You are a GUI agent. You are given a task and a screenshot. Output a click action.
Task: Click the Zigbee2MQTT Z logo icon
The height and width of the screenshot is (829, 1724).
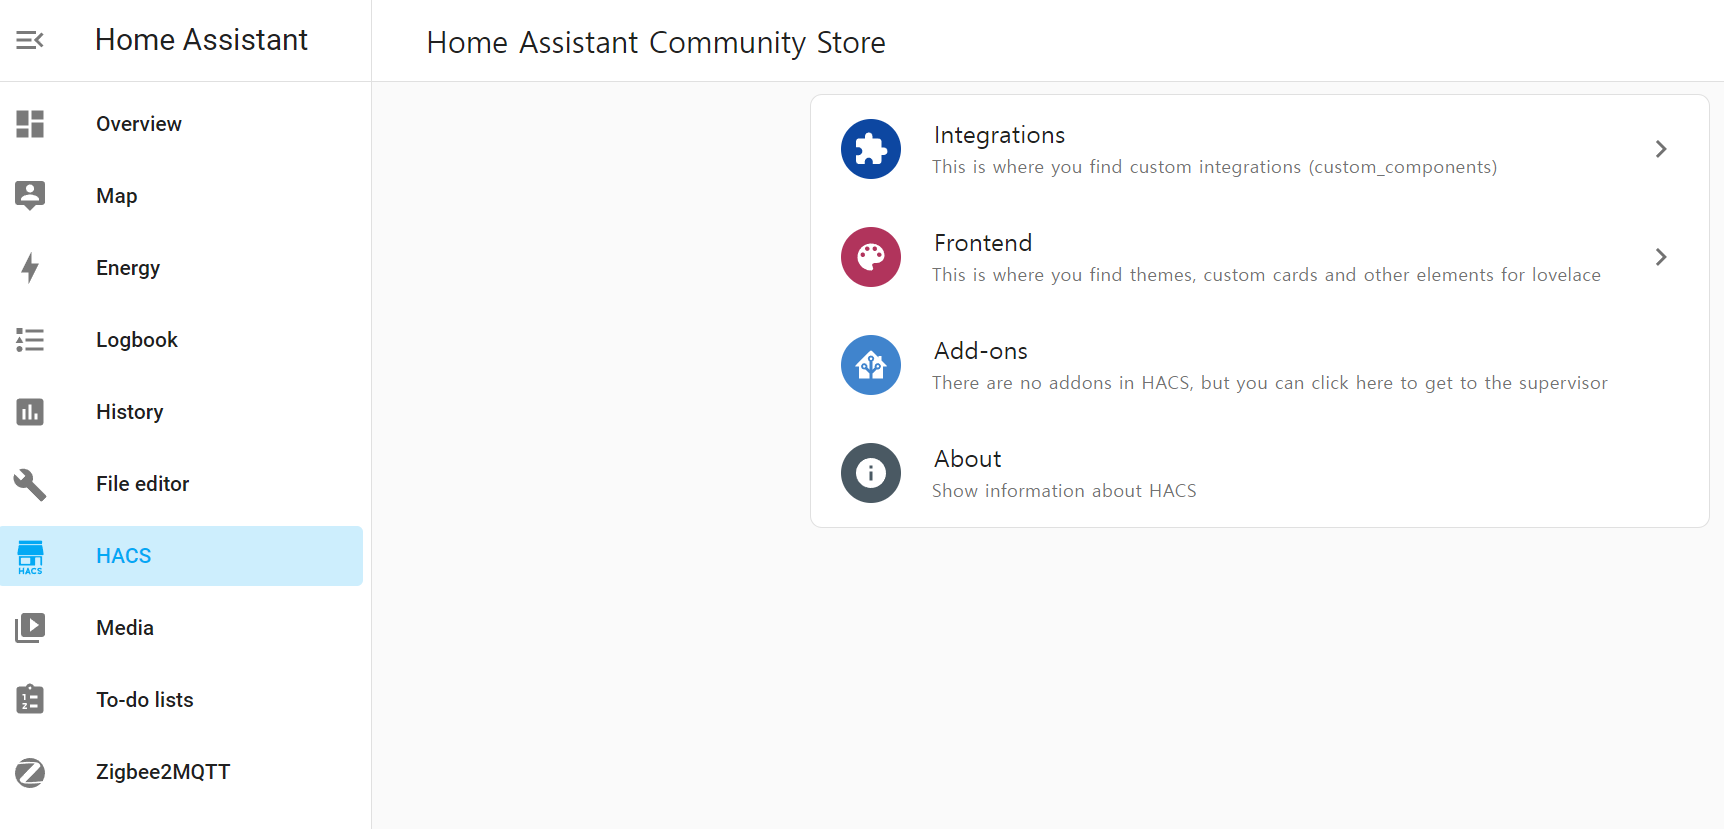point(30,772)
